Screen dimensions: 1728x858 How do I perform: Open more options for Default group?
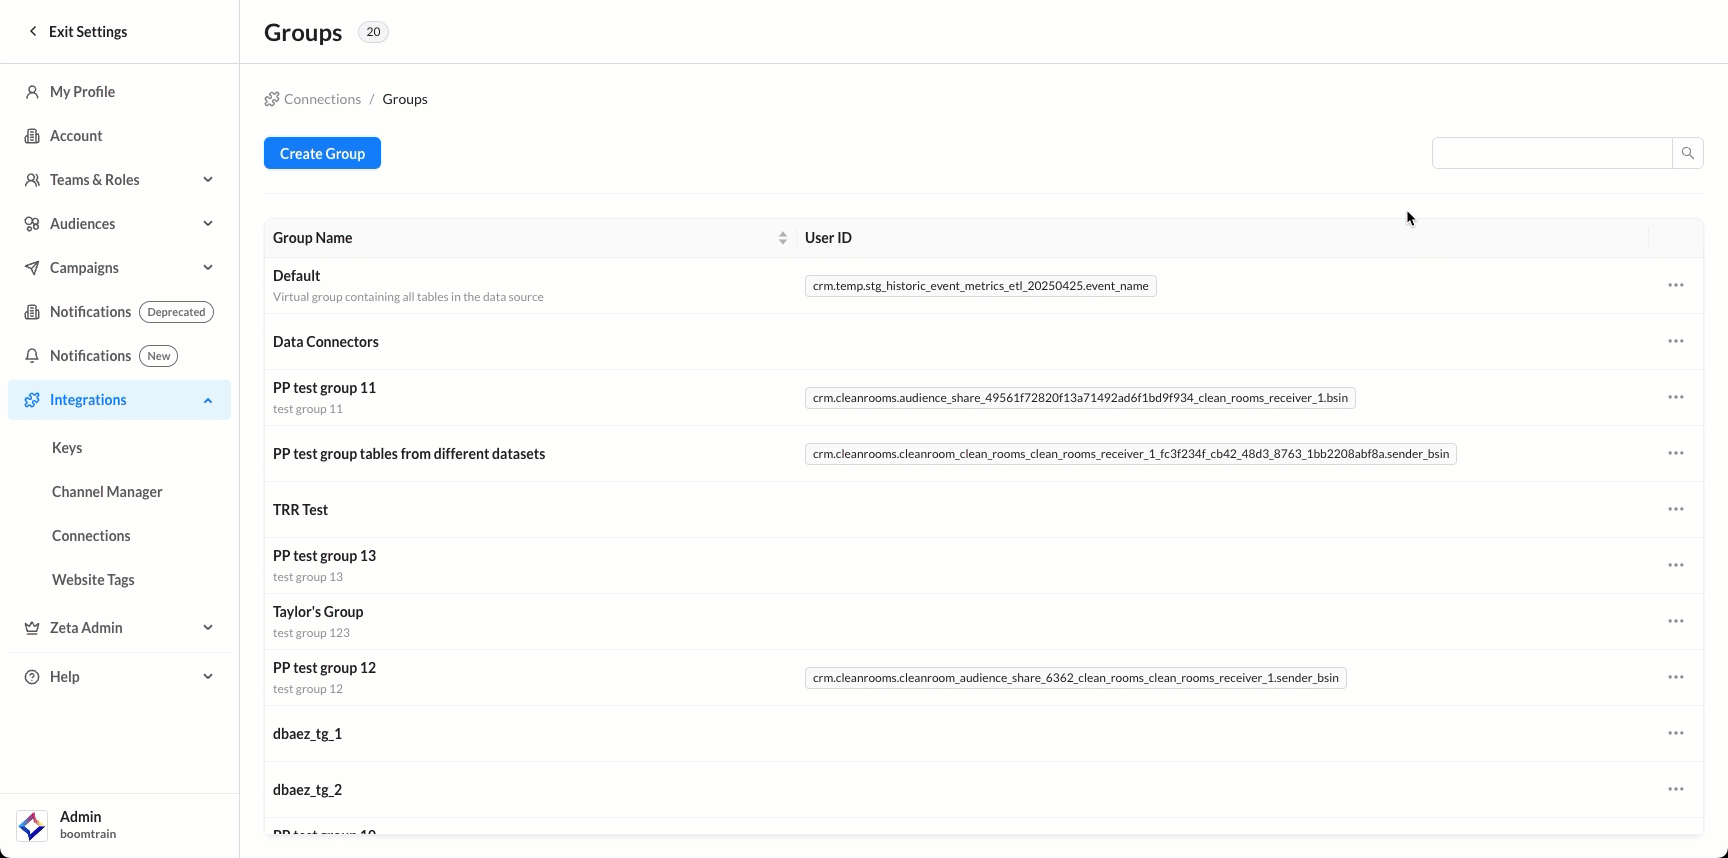pos(1676,286)
